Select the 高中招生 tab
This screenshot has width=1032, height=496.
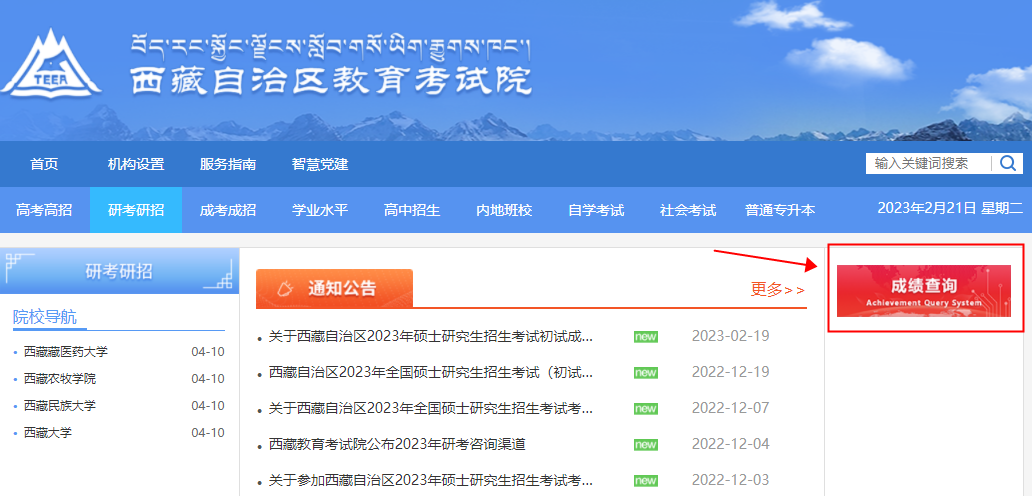tap(412, 211)
